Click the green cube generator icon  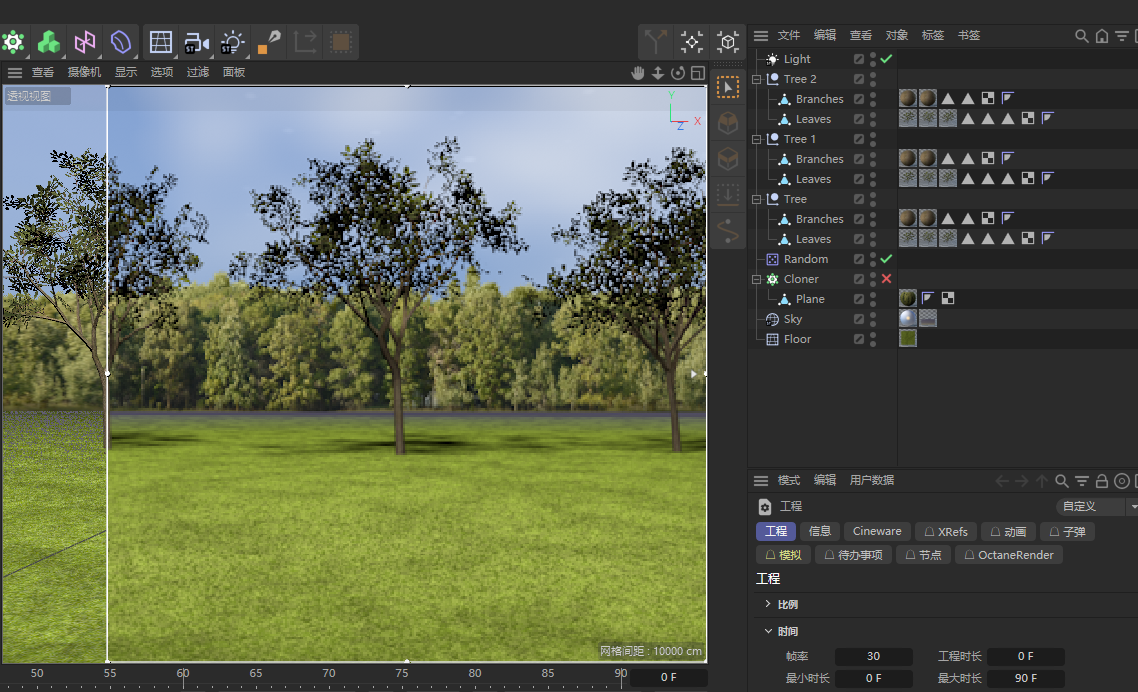point(48,42)
